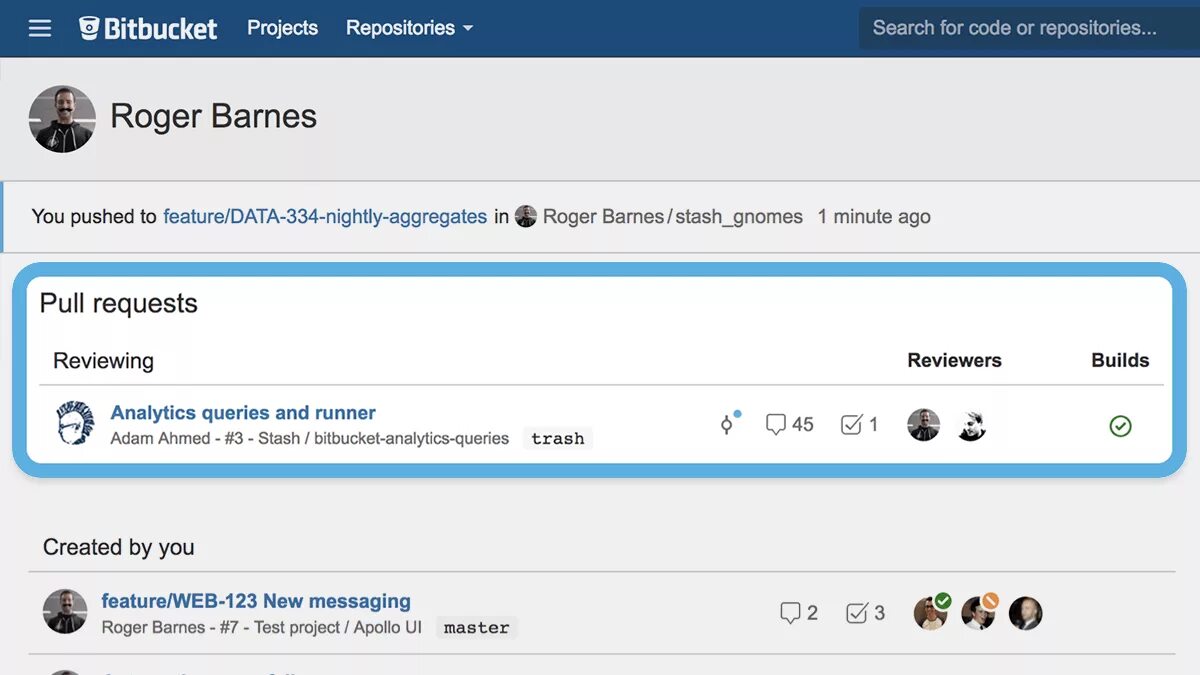Click the green successful build status icon
This screenshot has height=675, width=1200.
(1120, 426)
